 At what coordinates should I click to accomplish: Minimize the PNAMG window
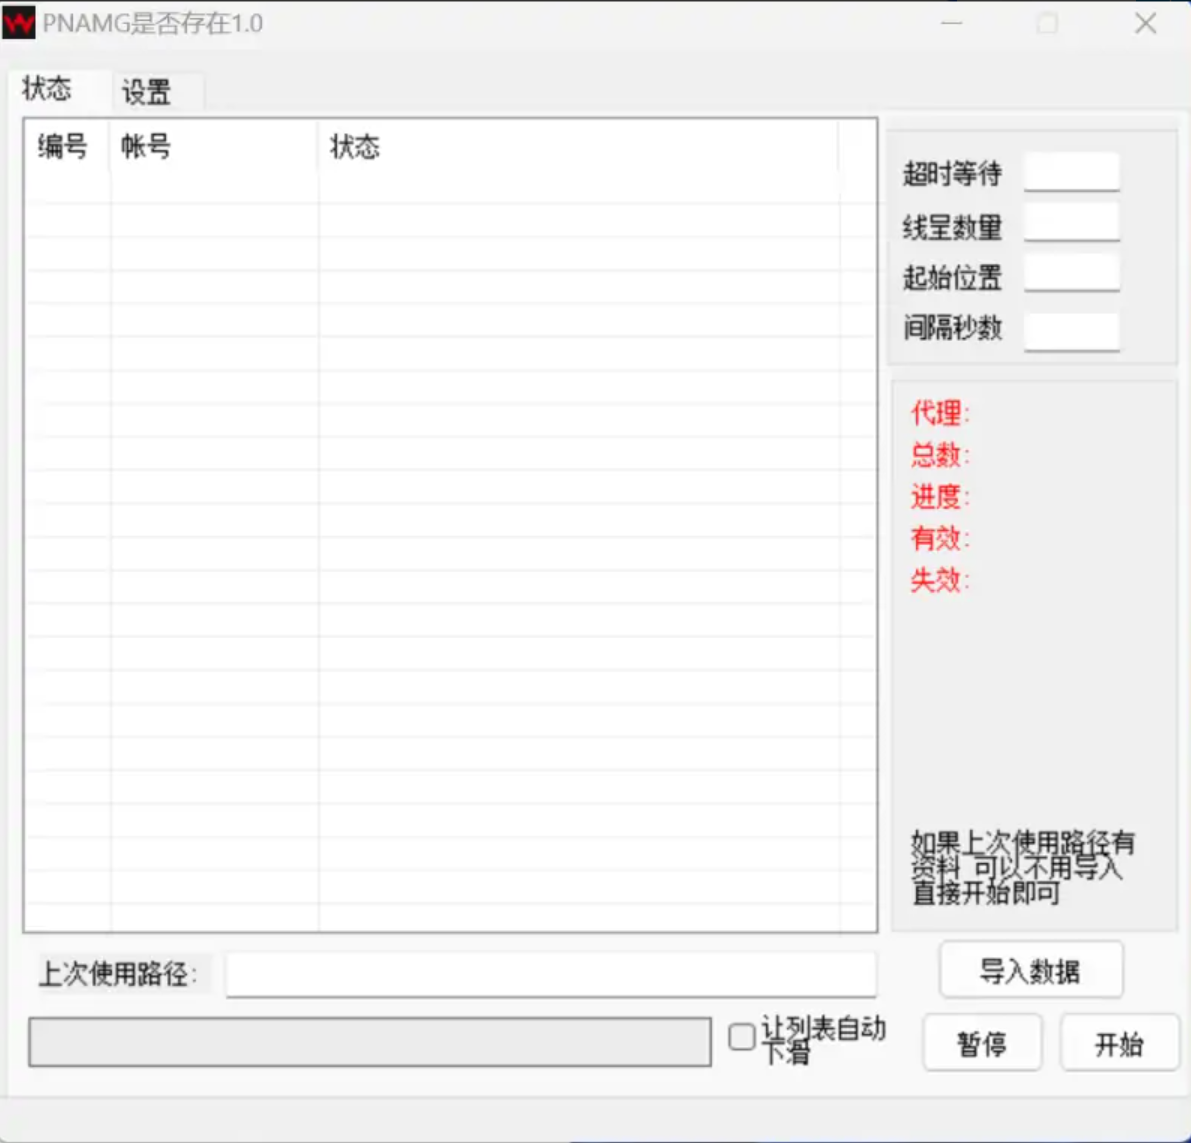click(951, 24)
